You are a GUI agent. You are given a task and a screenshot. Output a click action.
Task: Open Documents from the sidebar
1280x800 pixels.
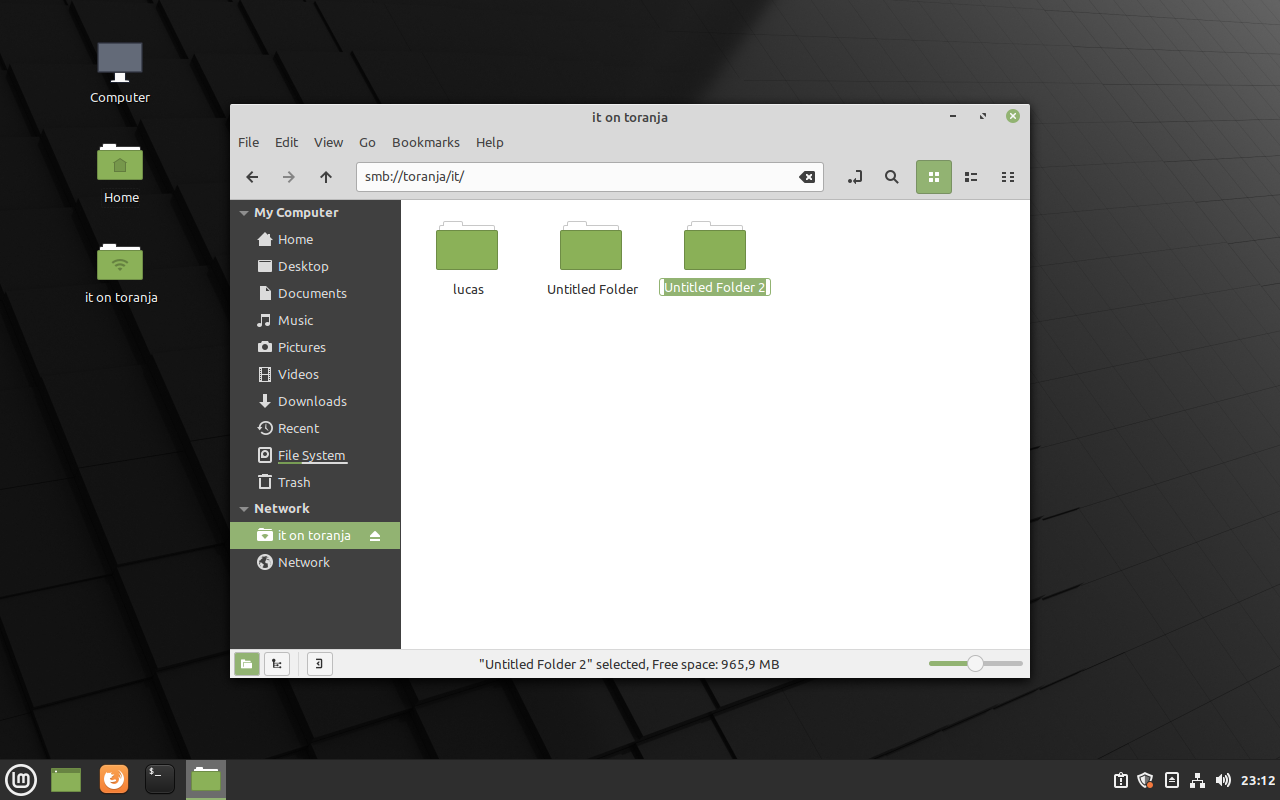[310, 293]
